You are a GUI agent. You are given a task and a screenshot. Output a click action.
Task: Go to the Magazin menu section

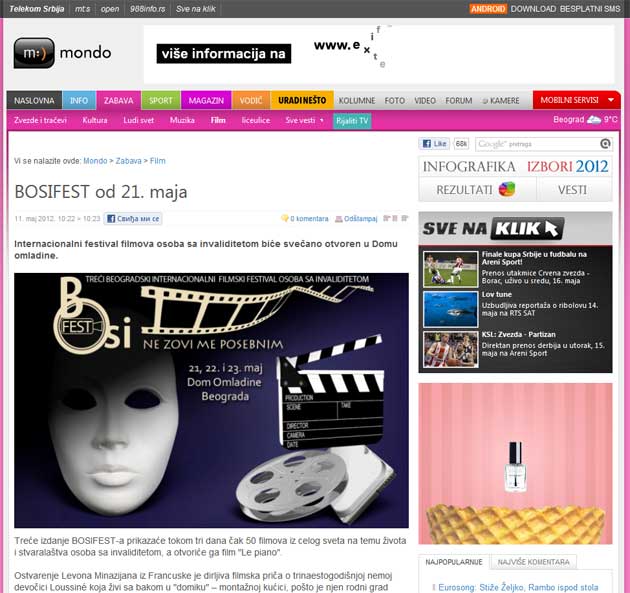tap(206, 100)
